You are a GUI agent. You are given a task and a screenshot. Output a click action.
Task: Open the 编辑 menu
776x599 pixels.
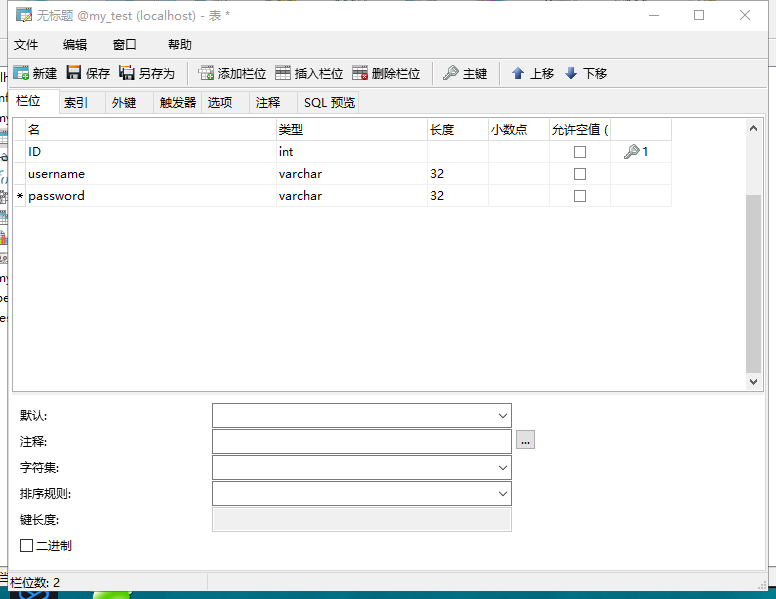75,45
